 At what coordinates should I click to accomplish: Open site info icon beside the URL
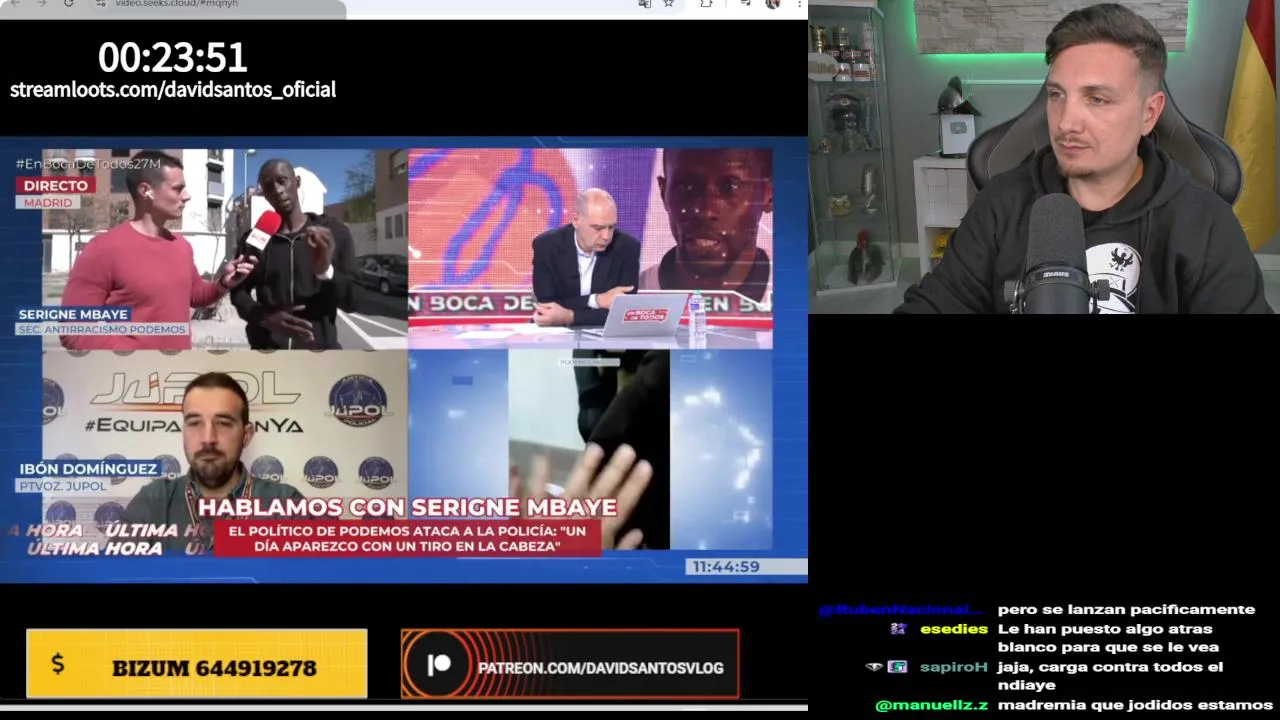[101, 3]
